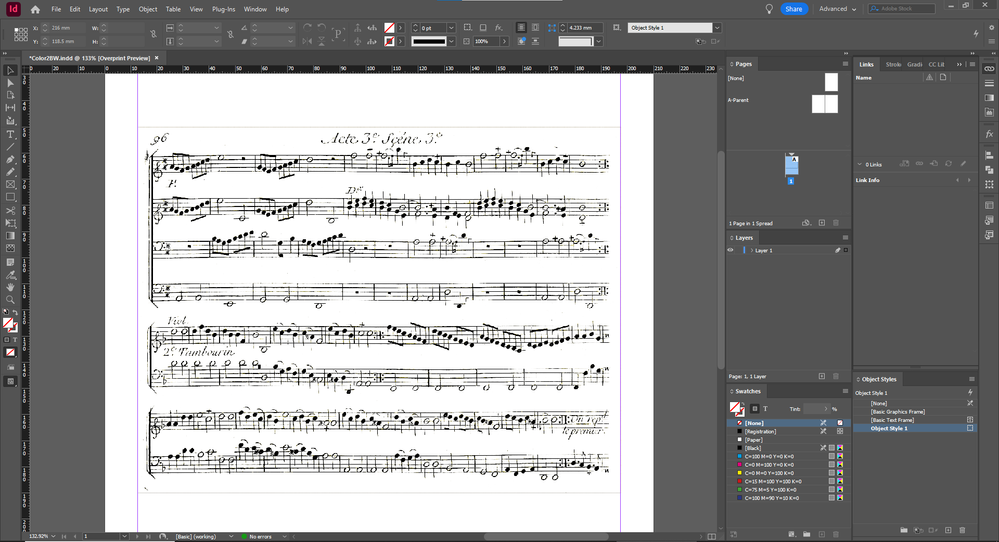
Task: Click the Share button
Action: [x=794, y=9]
